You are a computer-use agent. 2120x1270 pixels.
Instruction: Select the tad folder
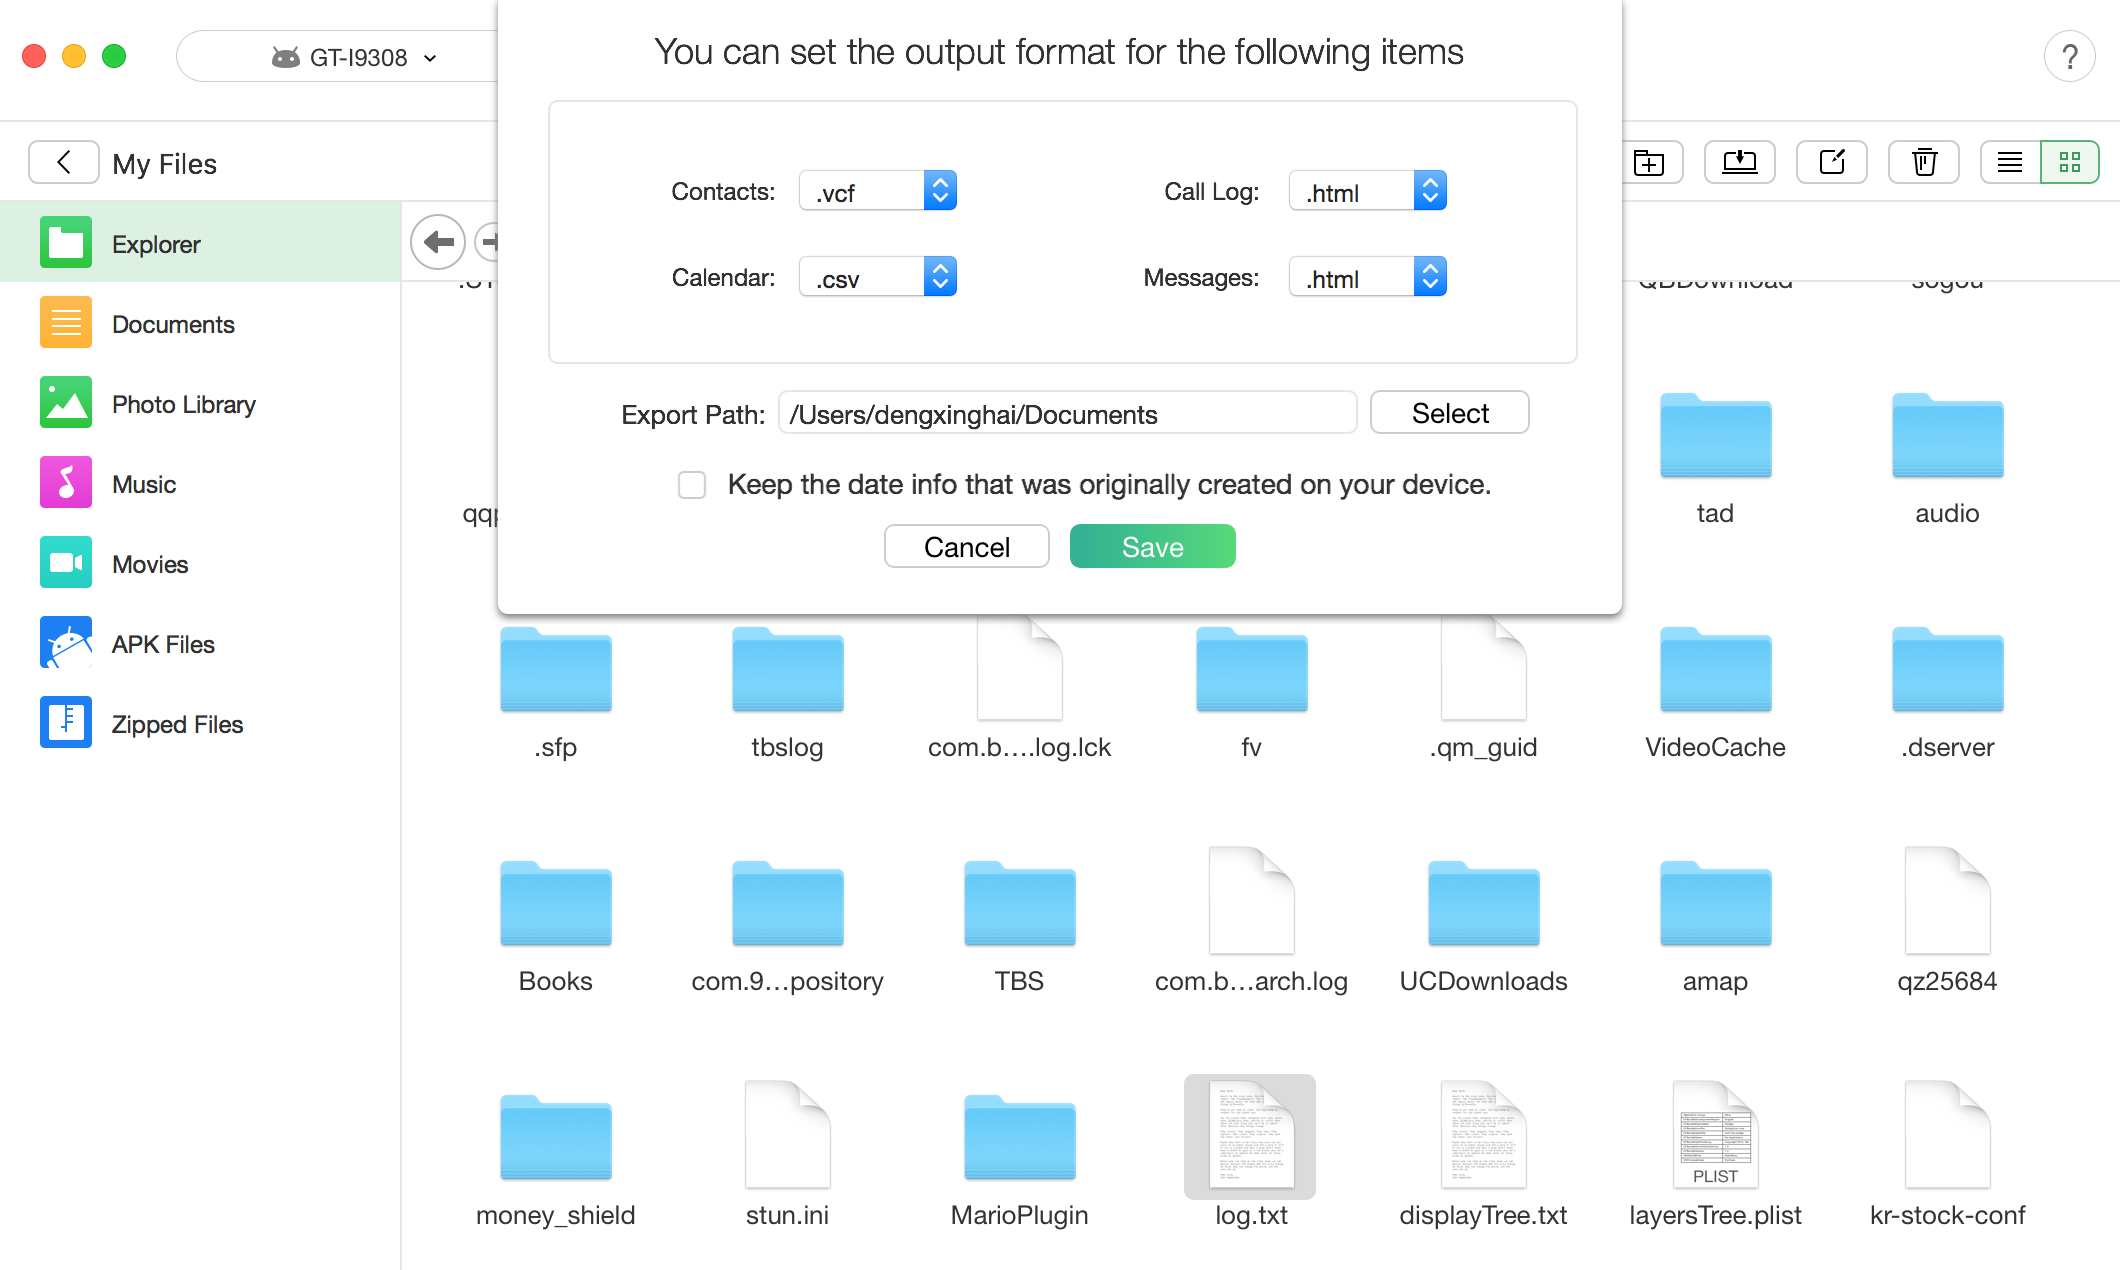pos(1715,436)
